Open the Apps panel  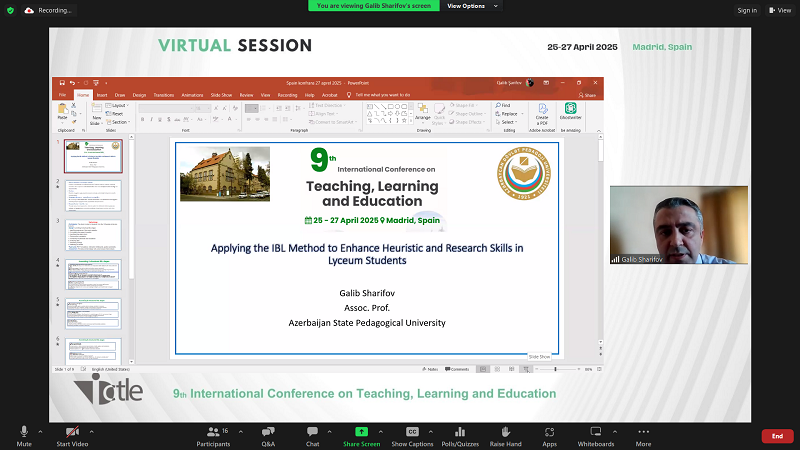click(x=549, y=434)
